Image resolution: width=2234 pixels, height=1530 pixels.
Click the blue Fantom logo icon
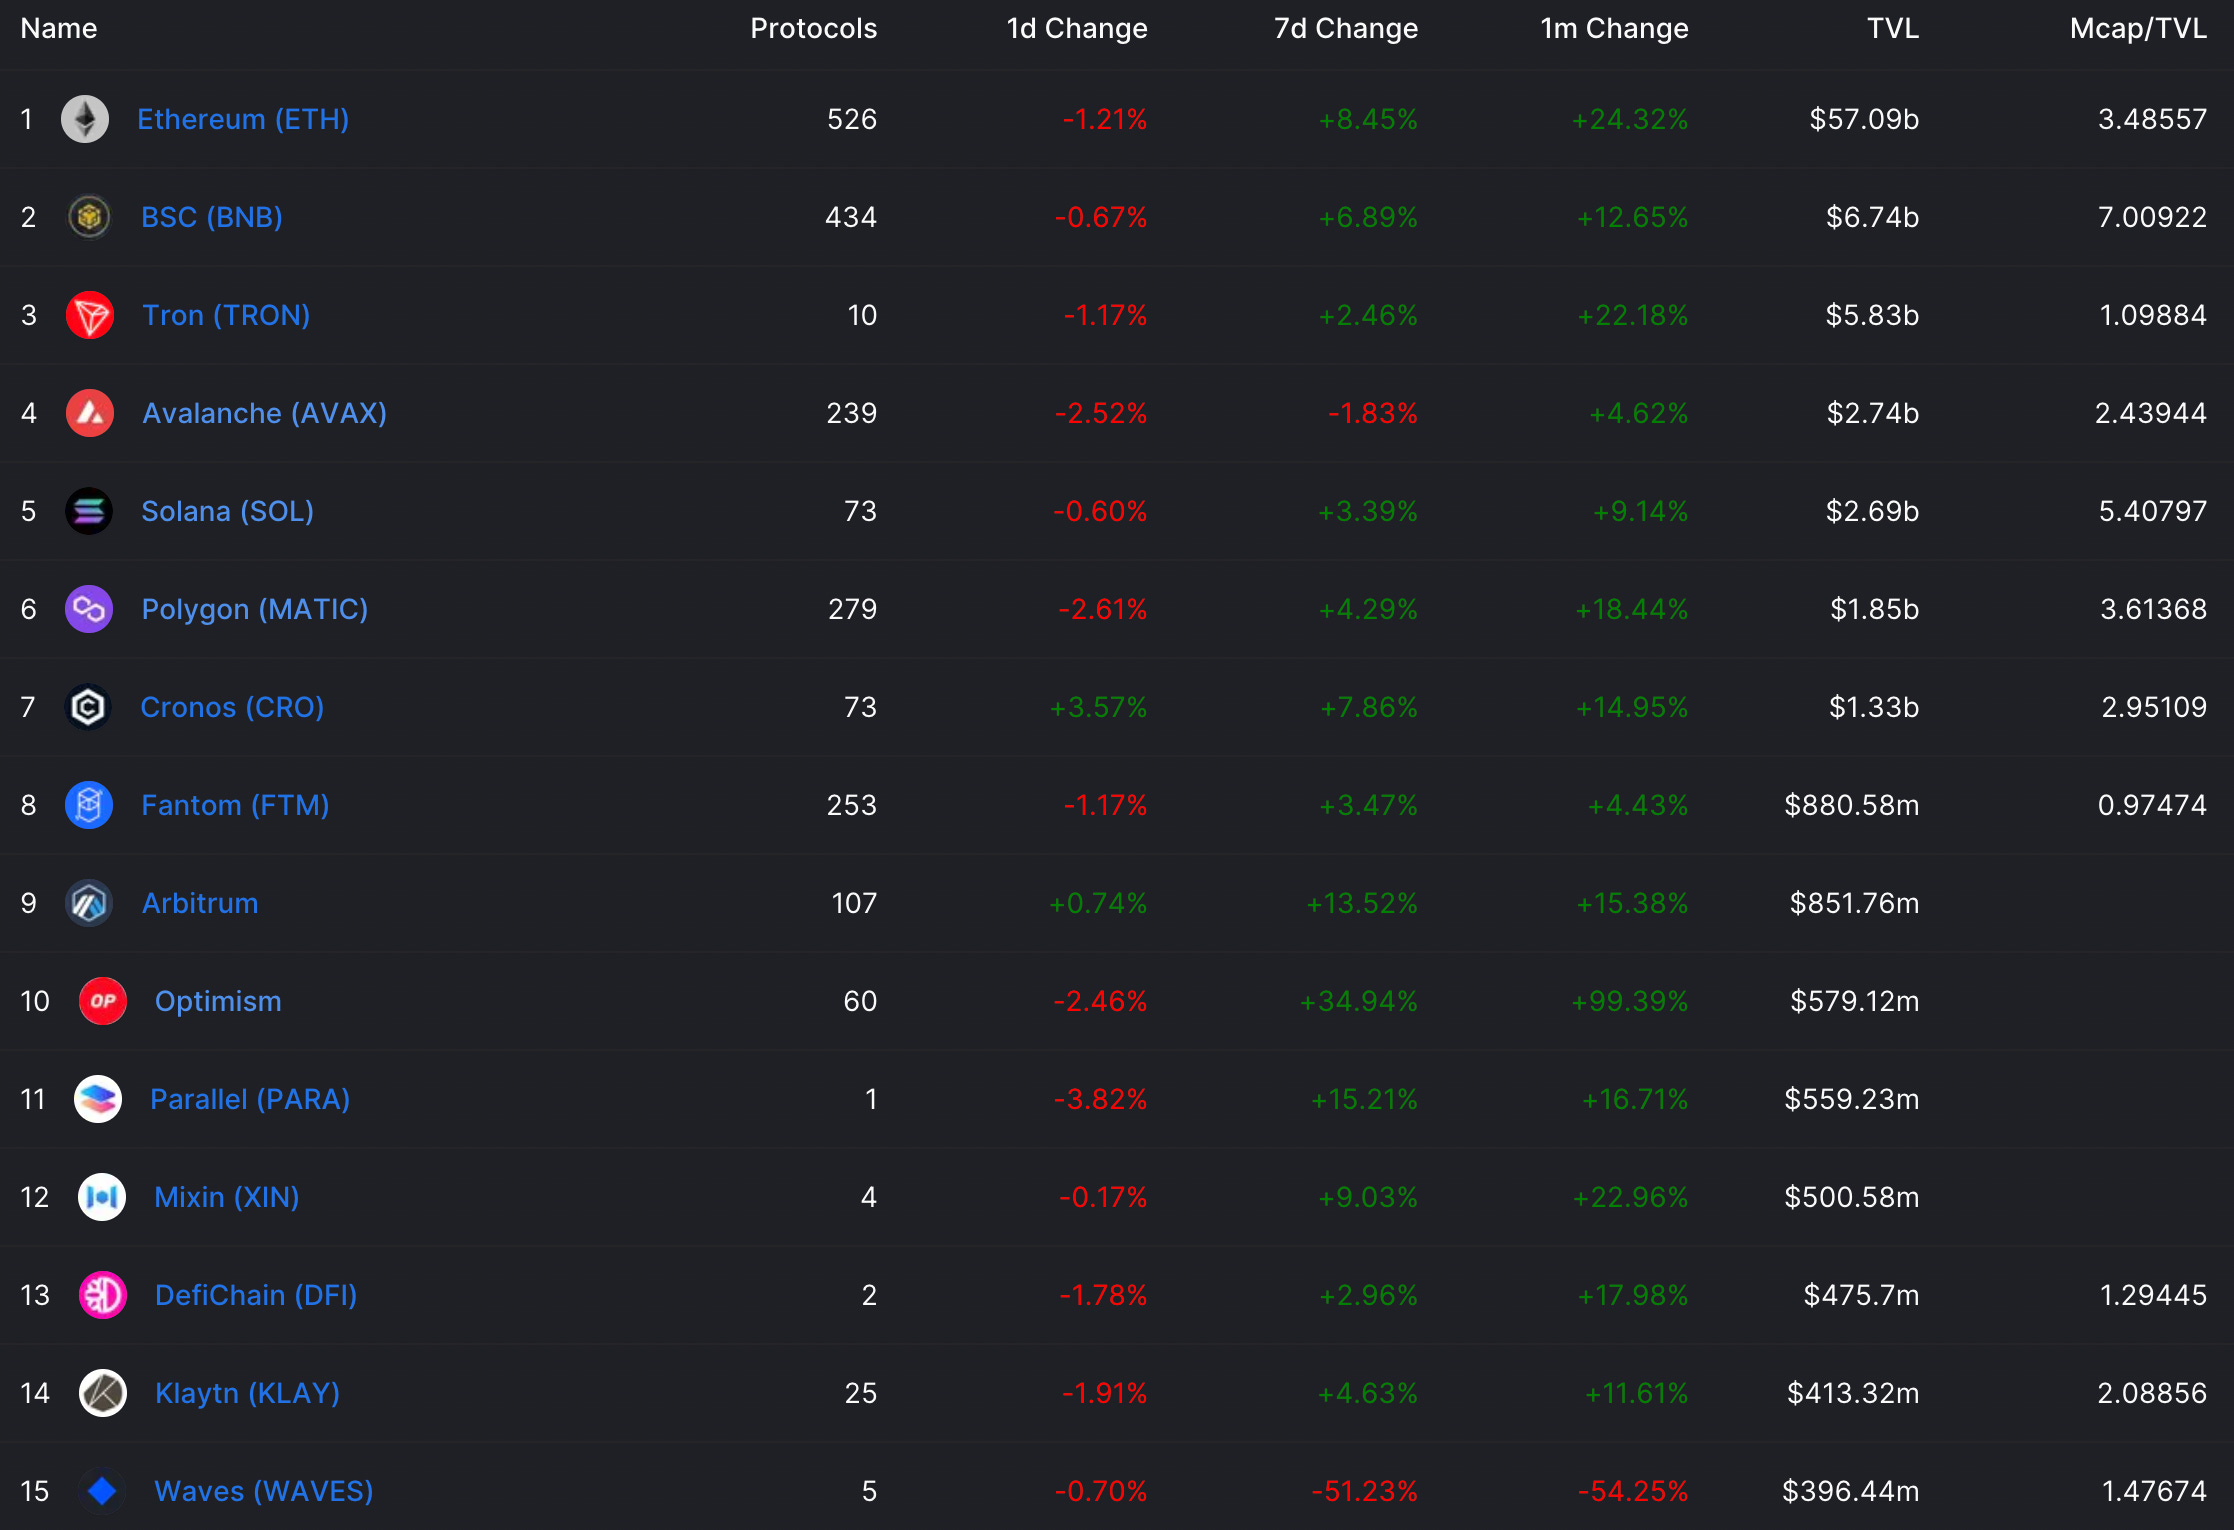(x=89, y=805)
